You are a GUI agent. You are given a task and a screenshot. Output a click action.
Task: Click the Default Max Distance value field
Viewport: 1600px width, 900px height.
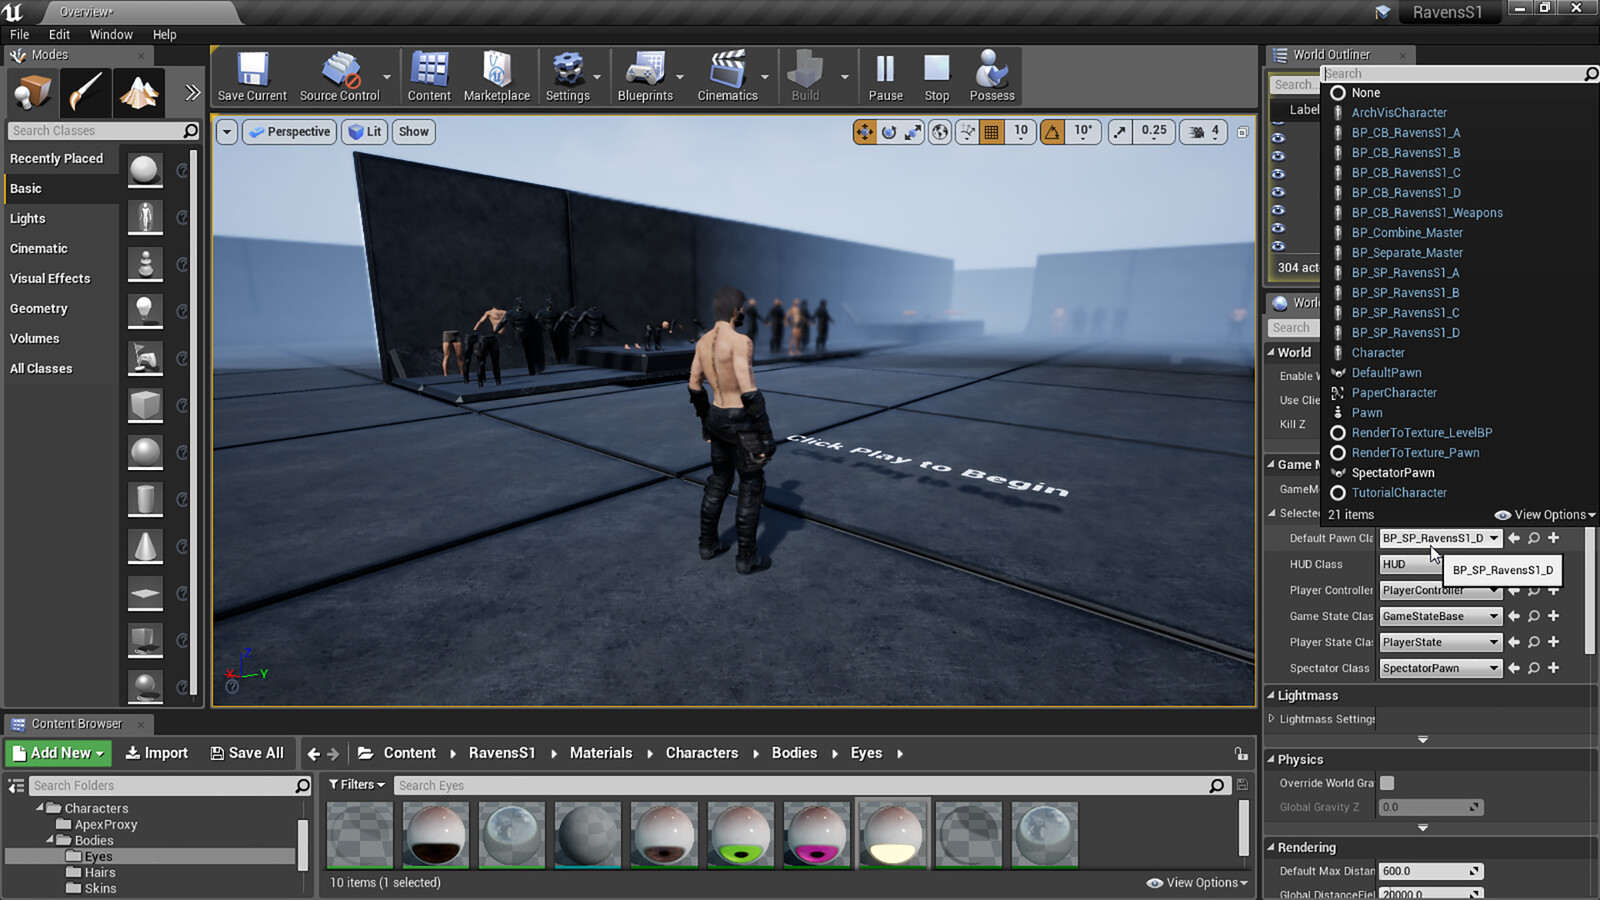(1430, 871)
